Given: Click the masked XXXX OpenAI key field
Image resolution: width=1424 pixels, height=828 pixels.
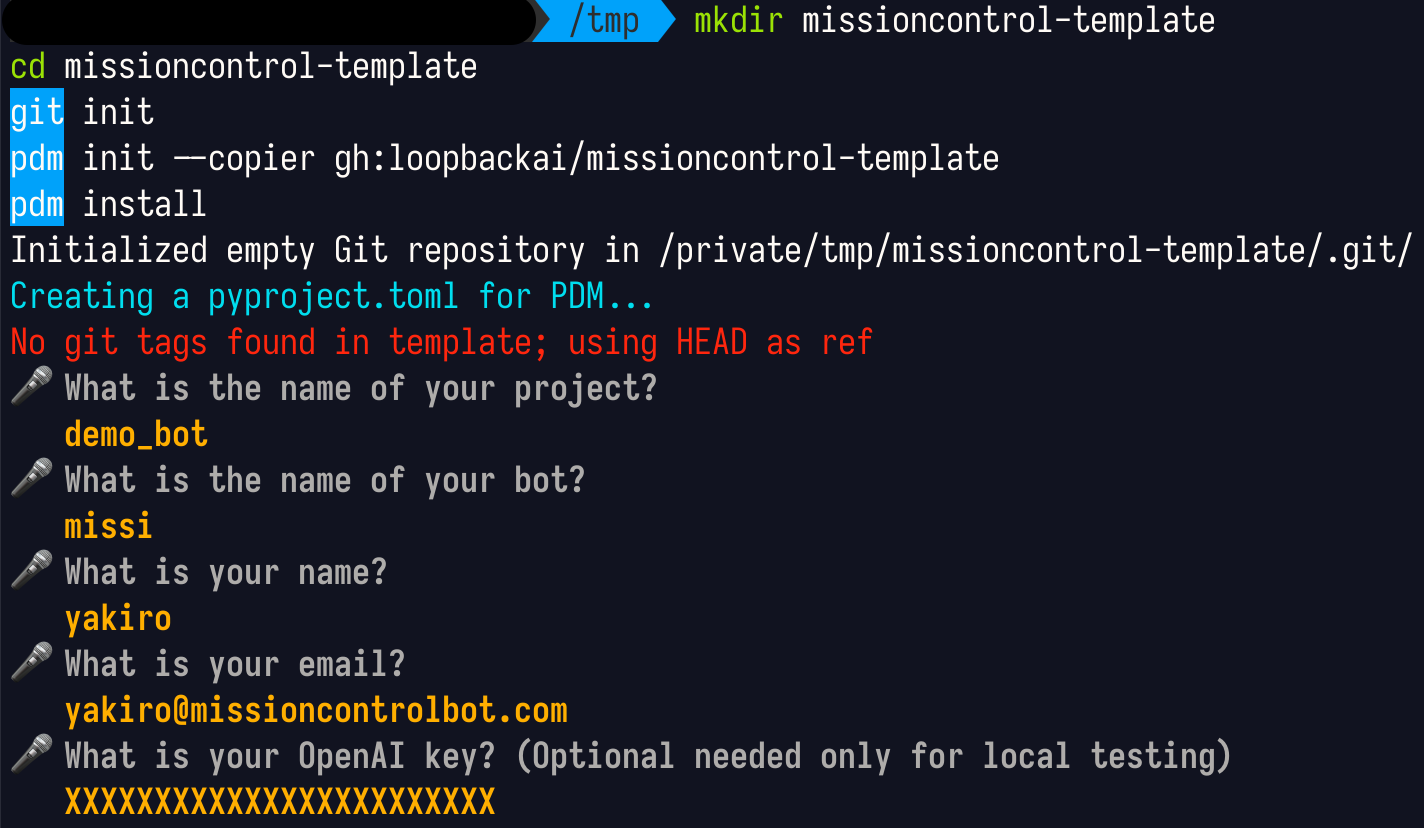Looking at the screenshot, I should pos(280,802).
